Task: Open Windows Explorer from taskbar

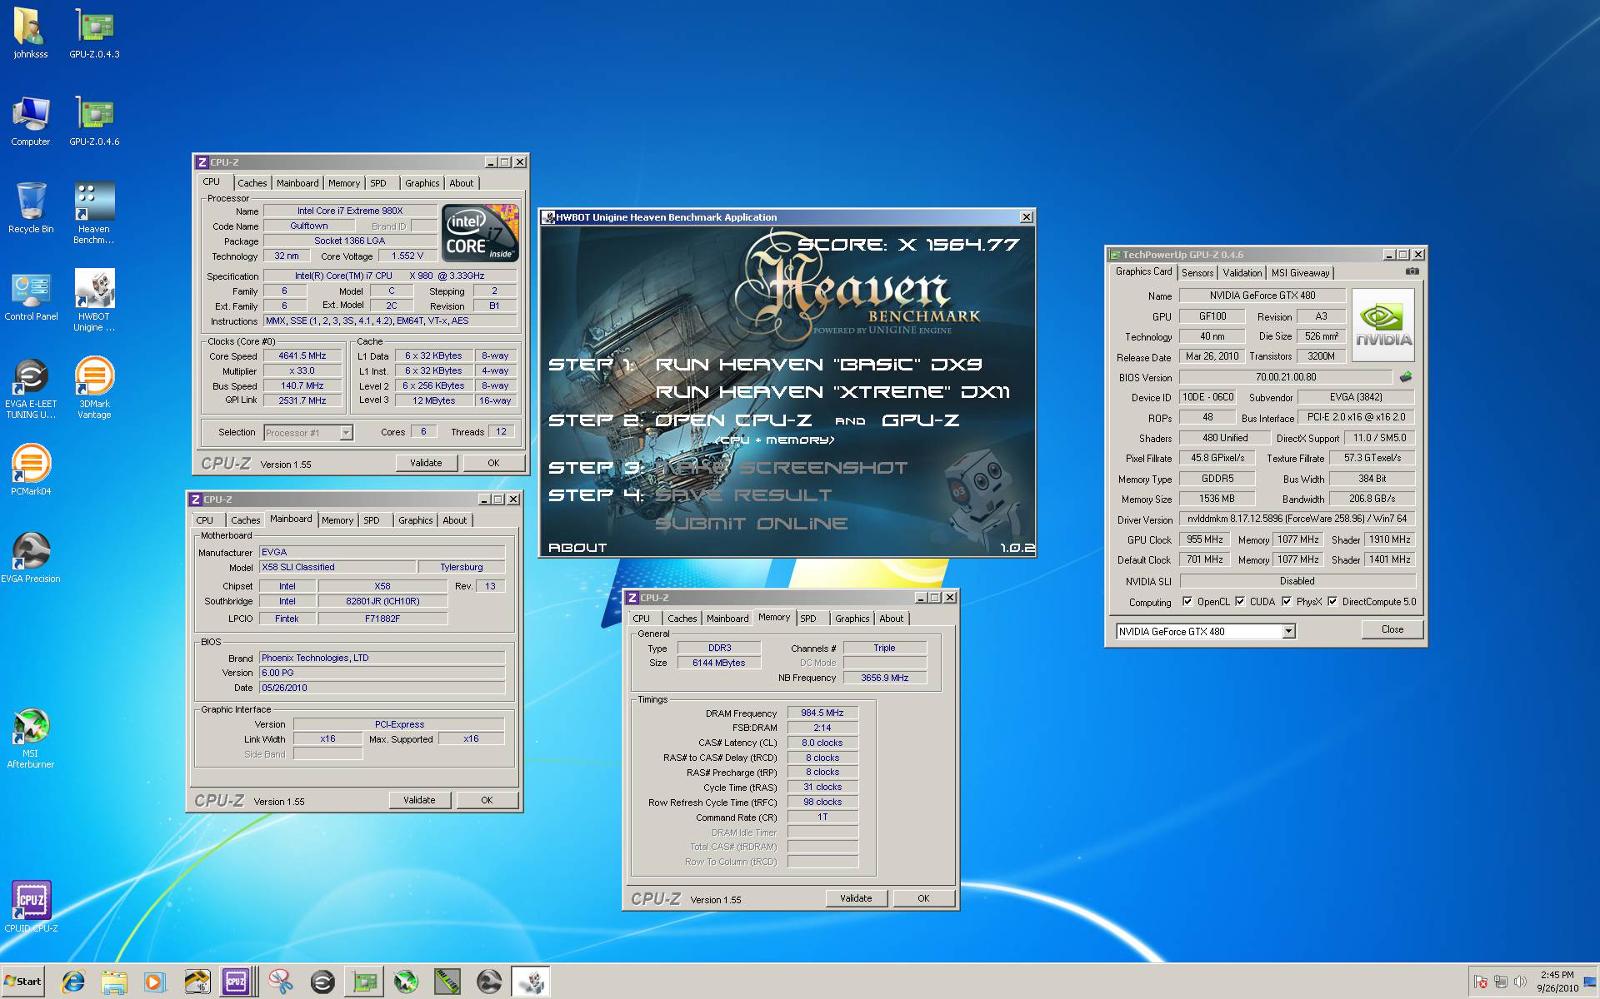Action: [x=114, y=982]
